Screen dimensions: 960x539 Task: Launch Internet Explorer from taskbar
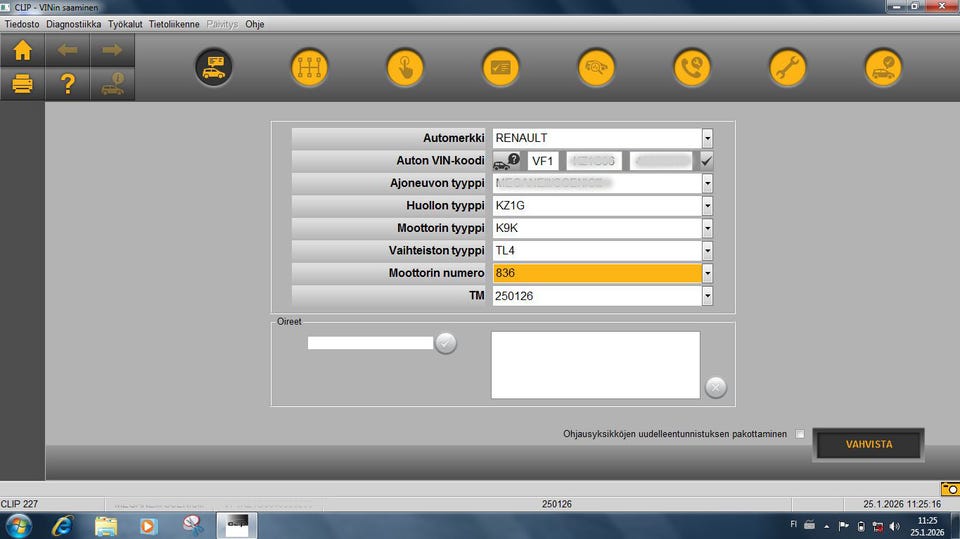(62, 526)
